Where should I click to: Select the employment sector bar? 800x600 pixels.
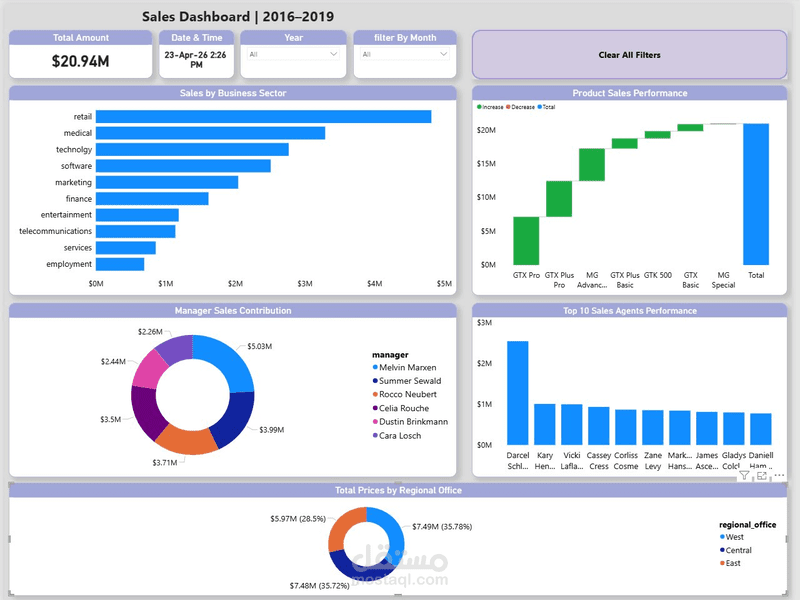coord(120,264)
